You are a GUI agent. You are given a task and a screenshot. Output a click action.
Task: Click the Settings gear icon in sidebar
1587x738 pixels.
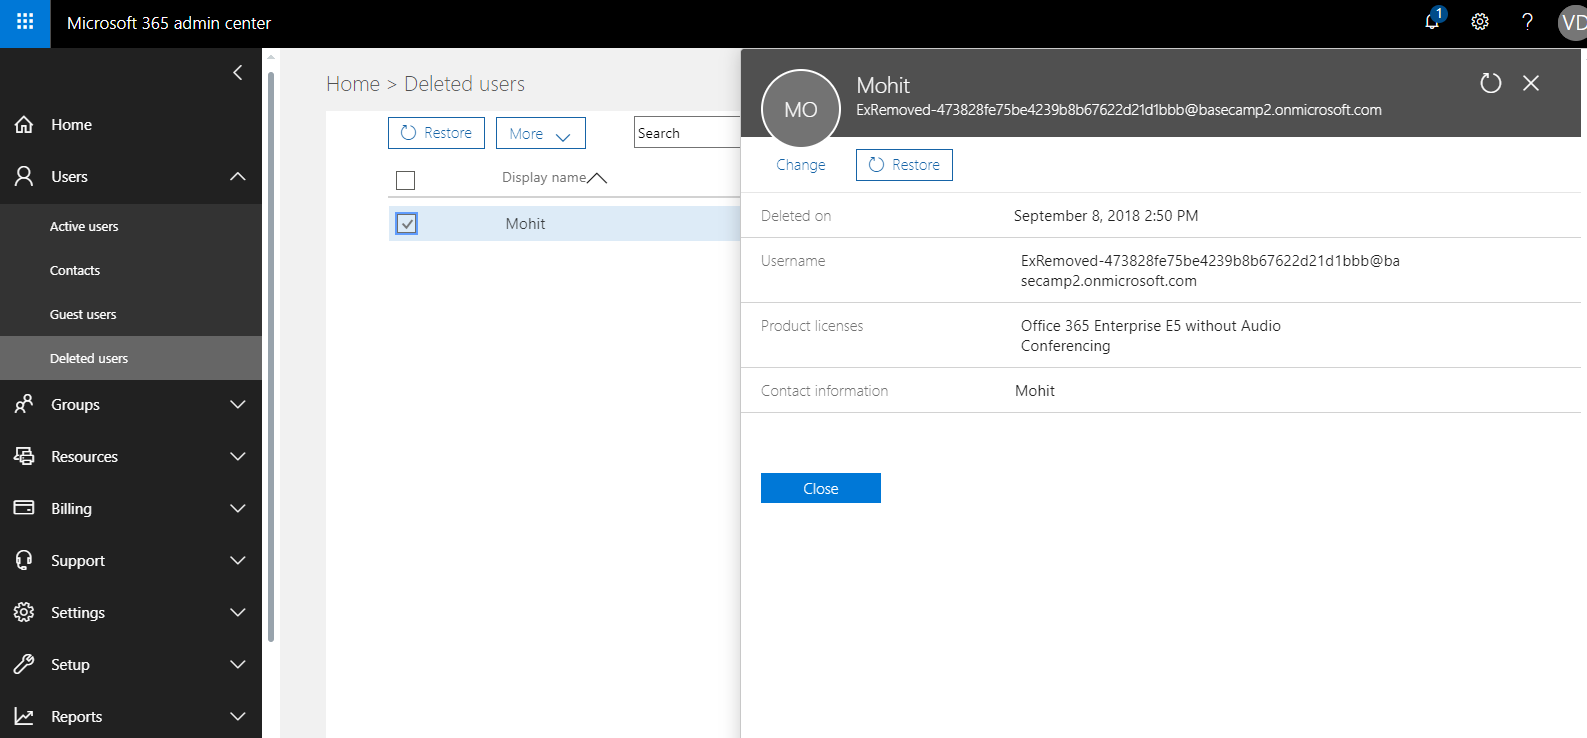(24, 613)
